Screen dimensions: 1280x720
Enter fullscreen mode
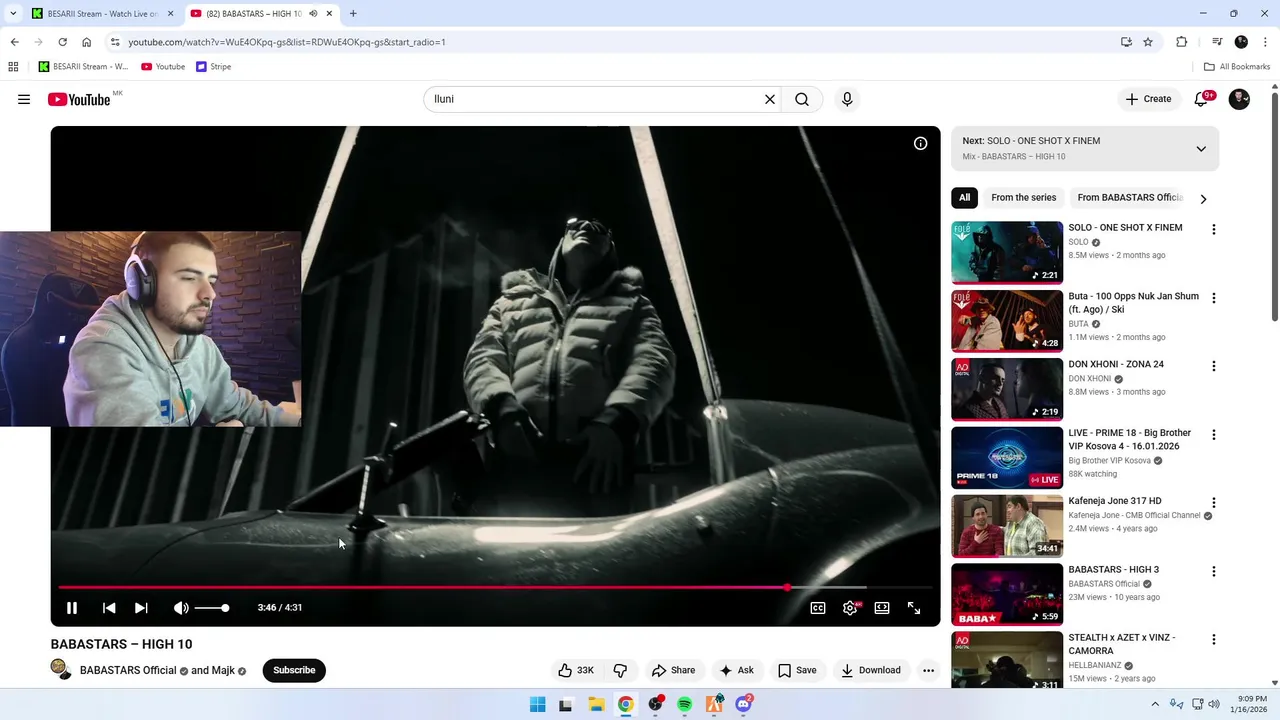coord(914,608)
